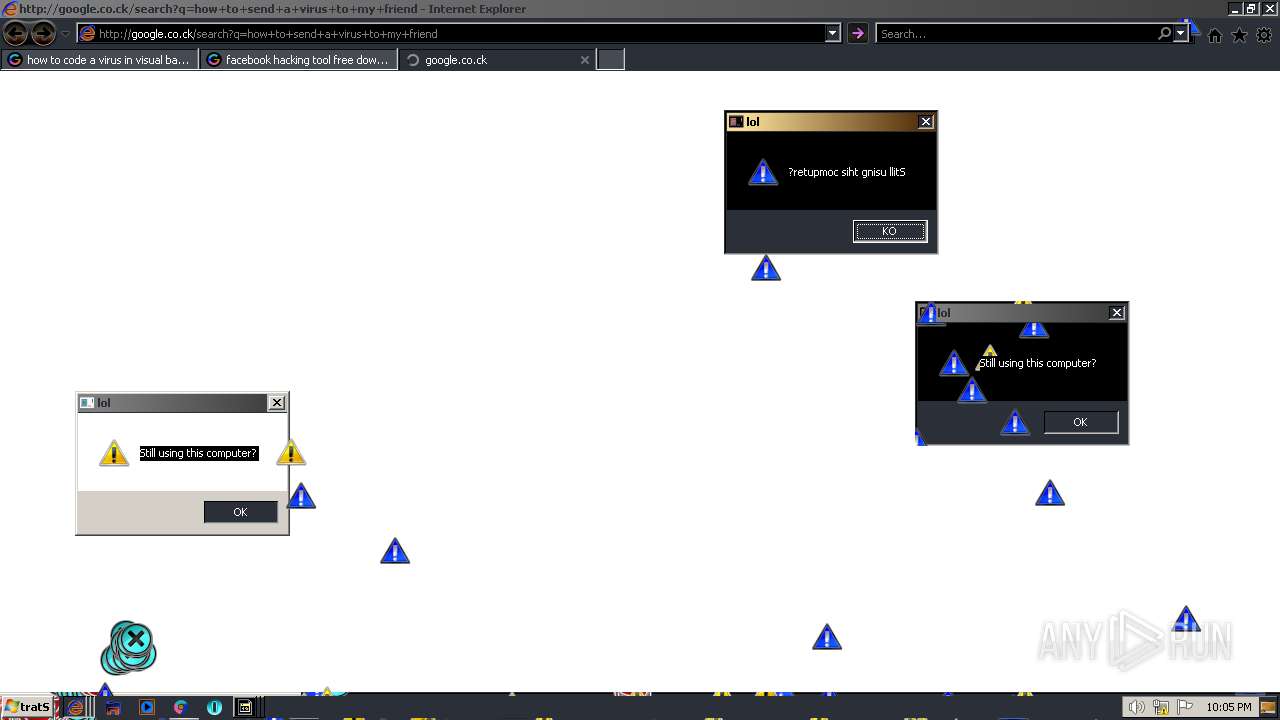Click the left lol dialog title bar icon
This screenshot has width=1280, height=720.
tap(87, 403)
